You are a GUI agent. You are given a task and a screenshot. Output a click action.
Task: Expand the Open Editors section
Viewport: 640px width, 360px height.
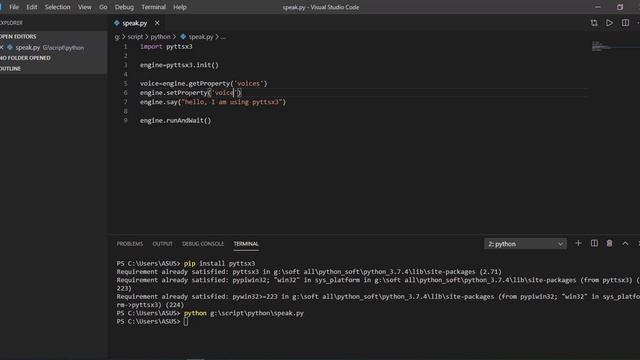tap(53, 36)
